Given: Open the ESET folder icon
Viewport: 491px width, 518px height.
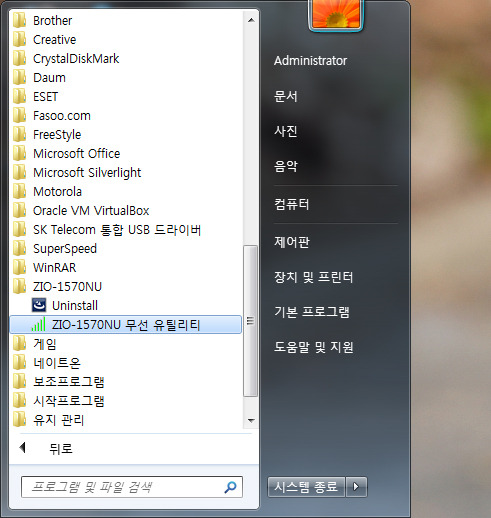Looking at the screenshot, I should pos(19,96).
